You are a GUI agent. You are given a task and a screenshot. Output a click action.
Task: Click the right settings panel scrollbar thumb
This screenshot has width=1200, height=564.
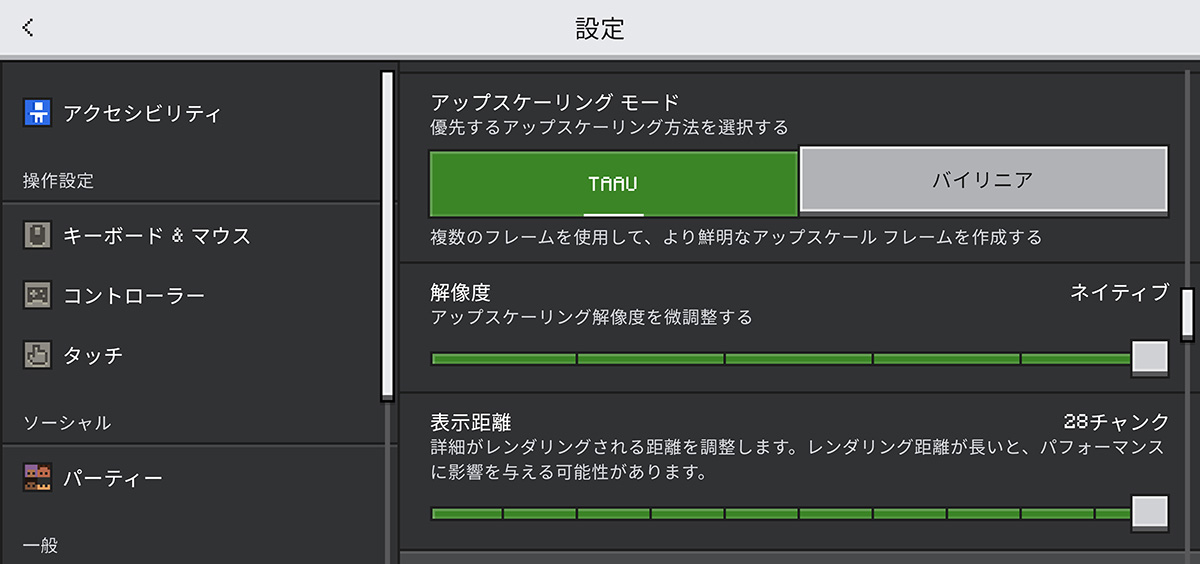click(1188, 315)
